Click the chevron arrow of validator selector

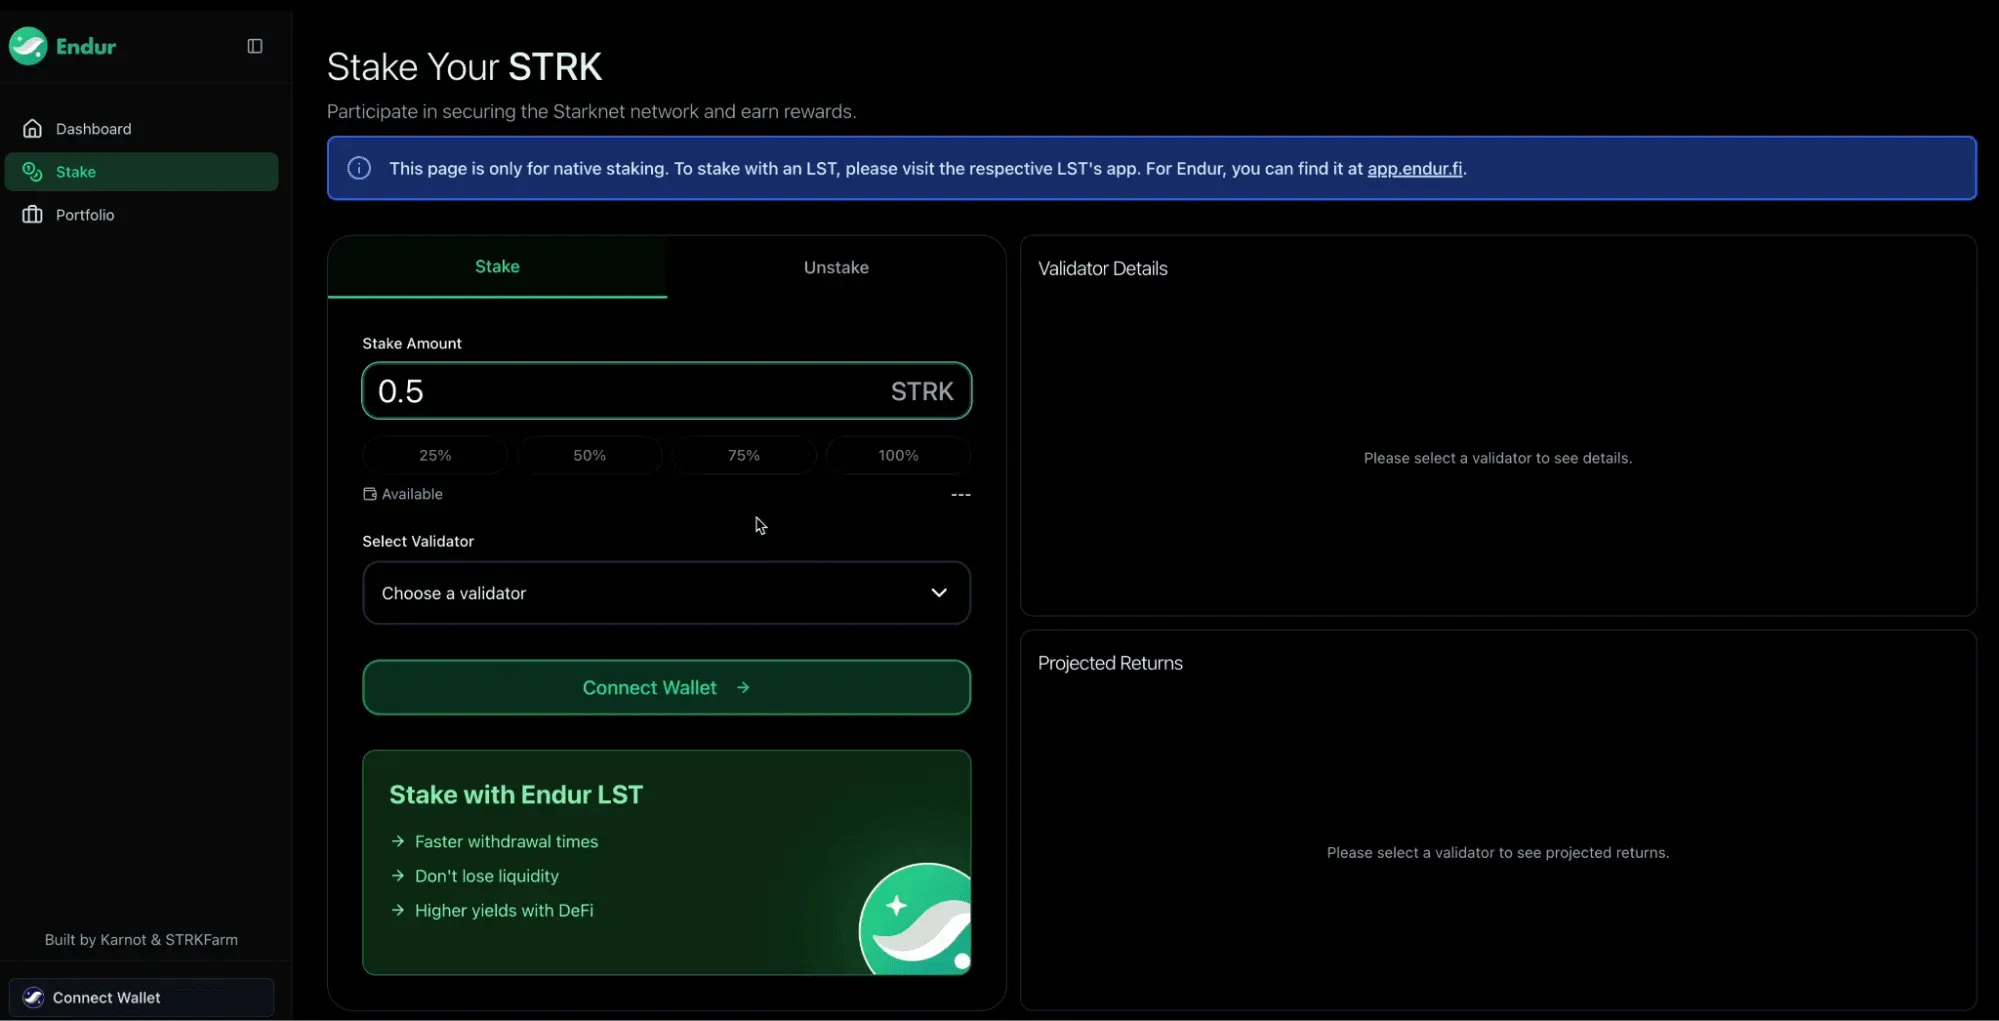(x=939, y=593)
